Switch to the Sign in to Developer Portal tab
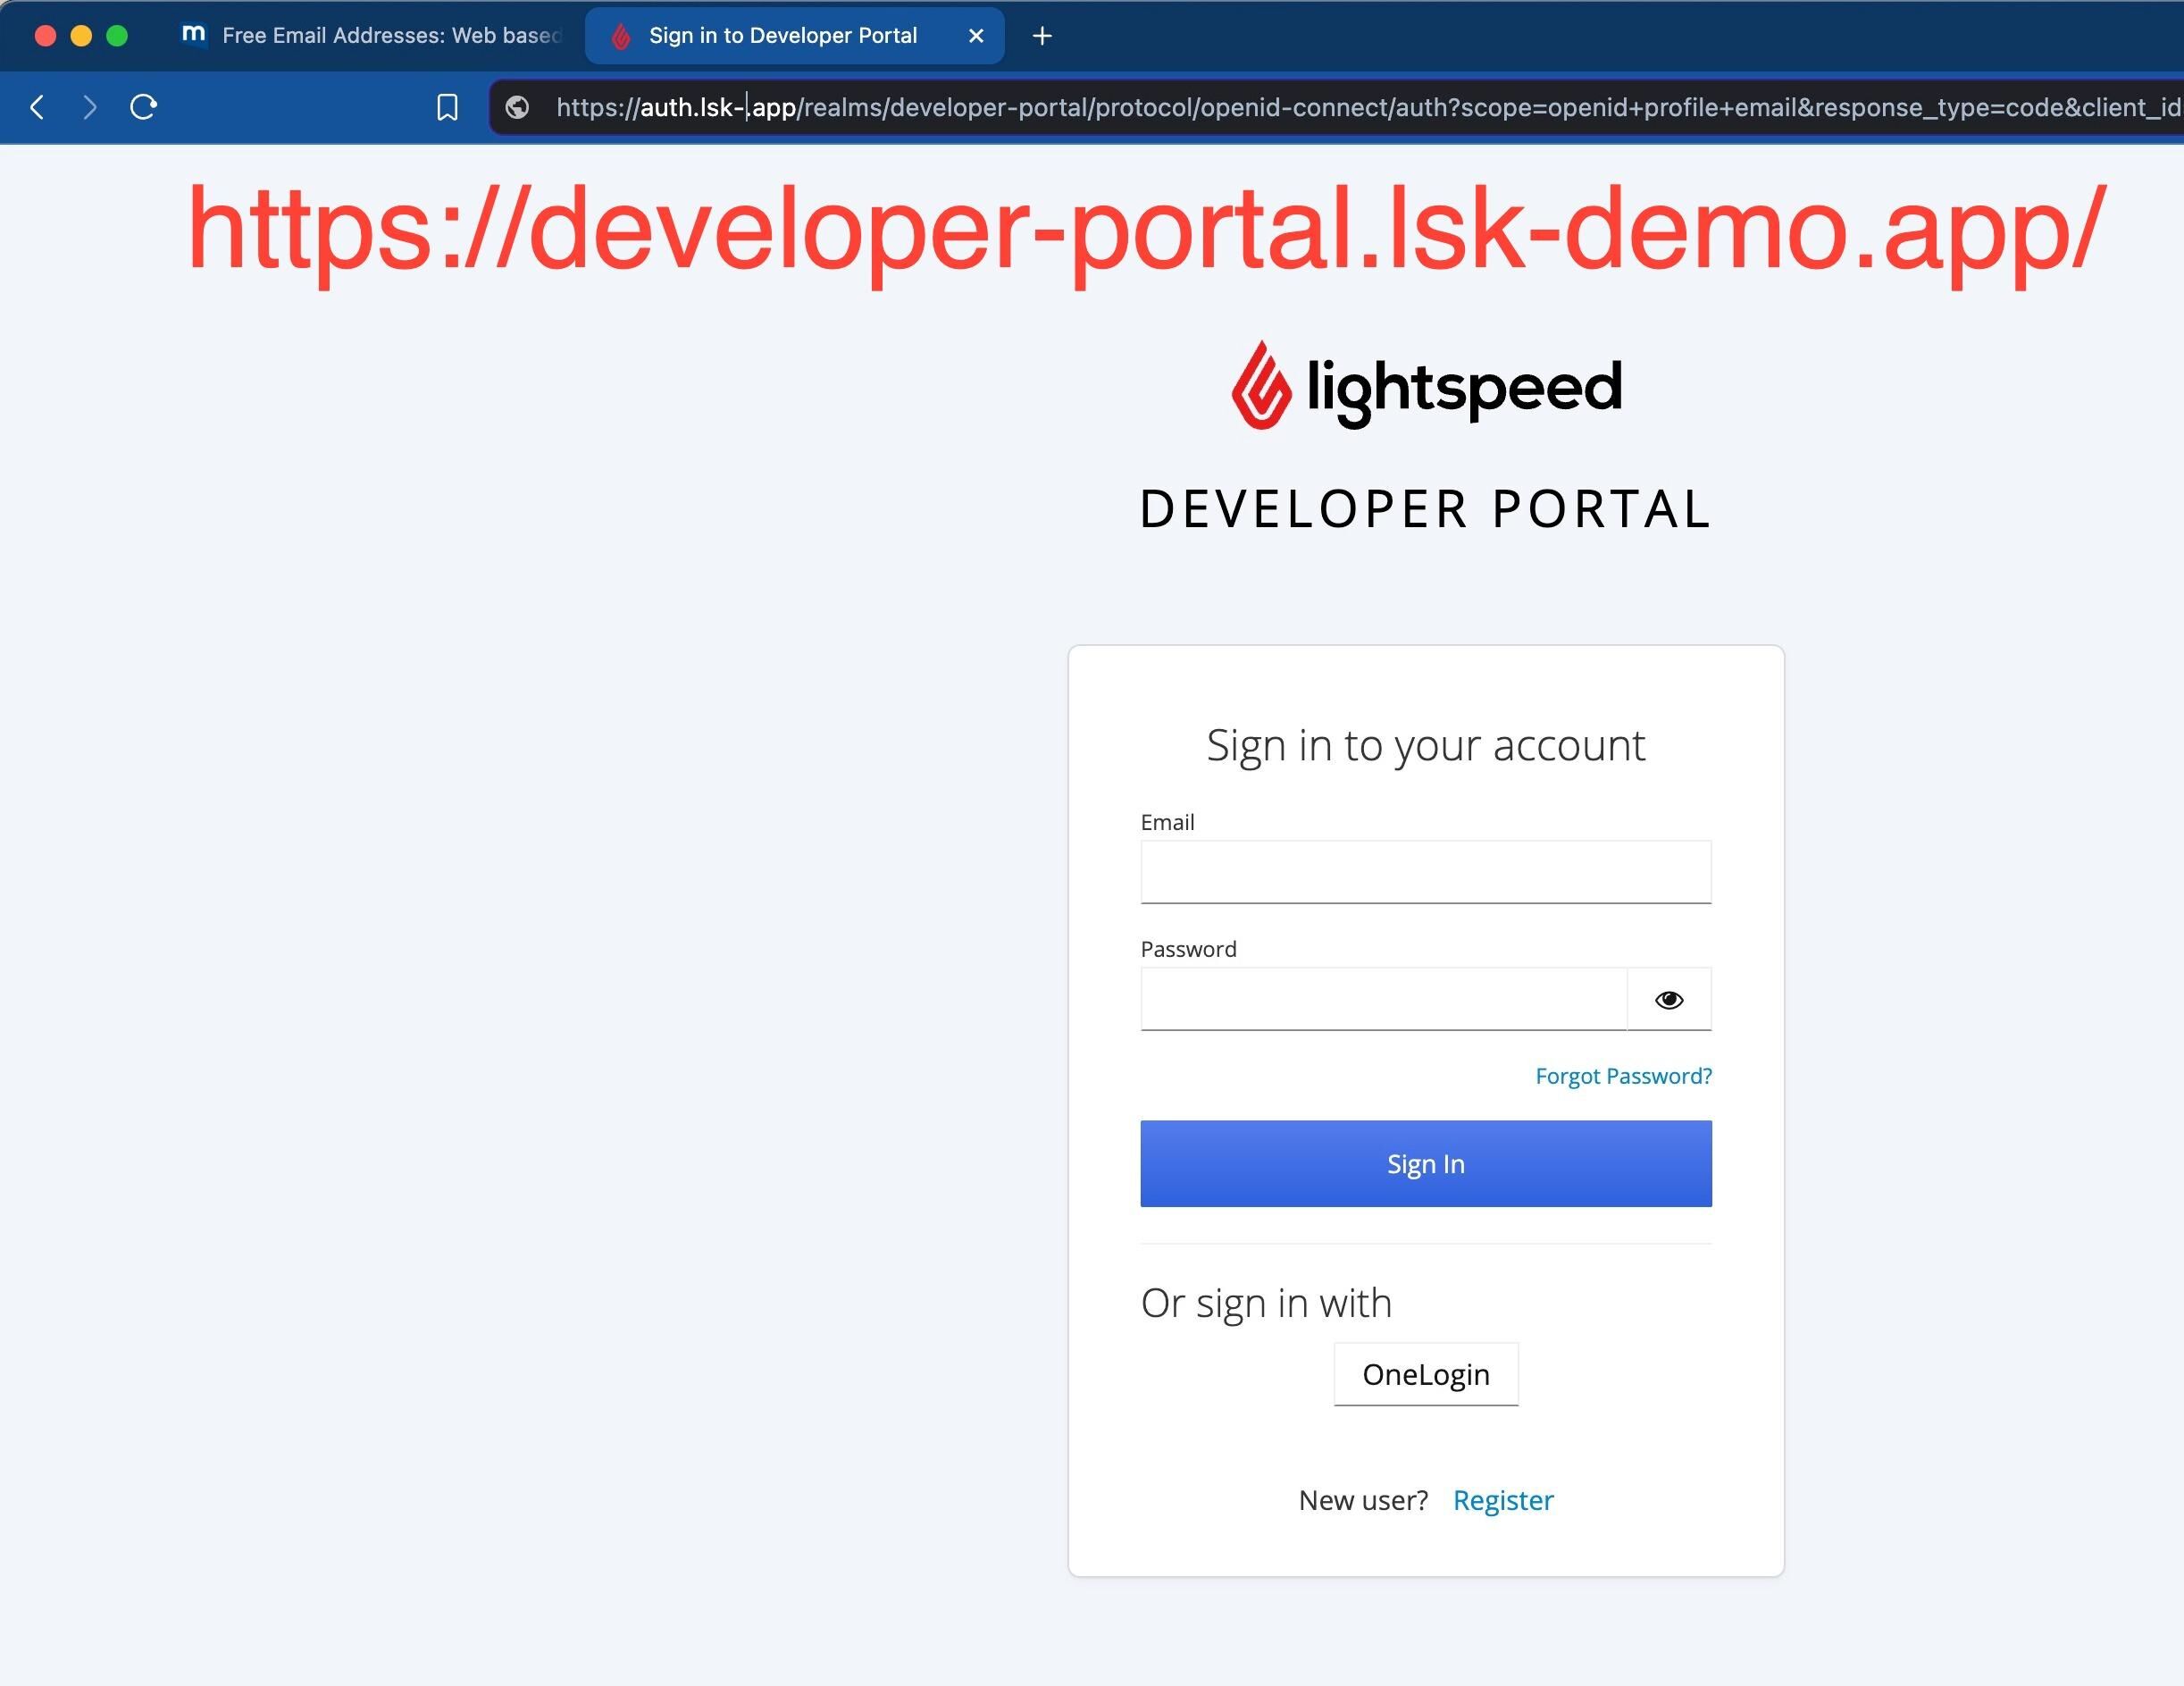 783,35
